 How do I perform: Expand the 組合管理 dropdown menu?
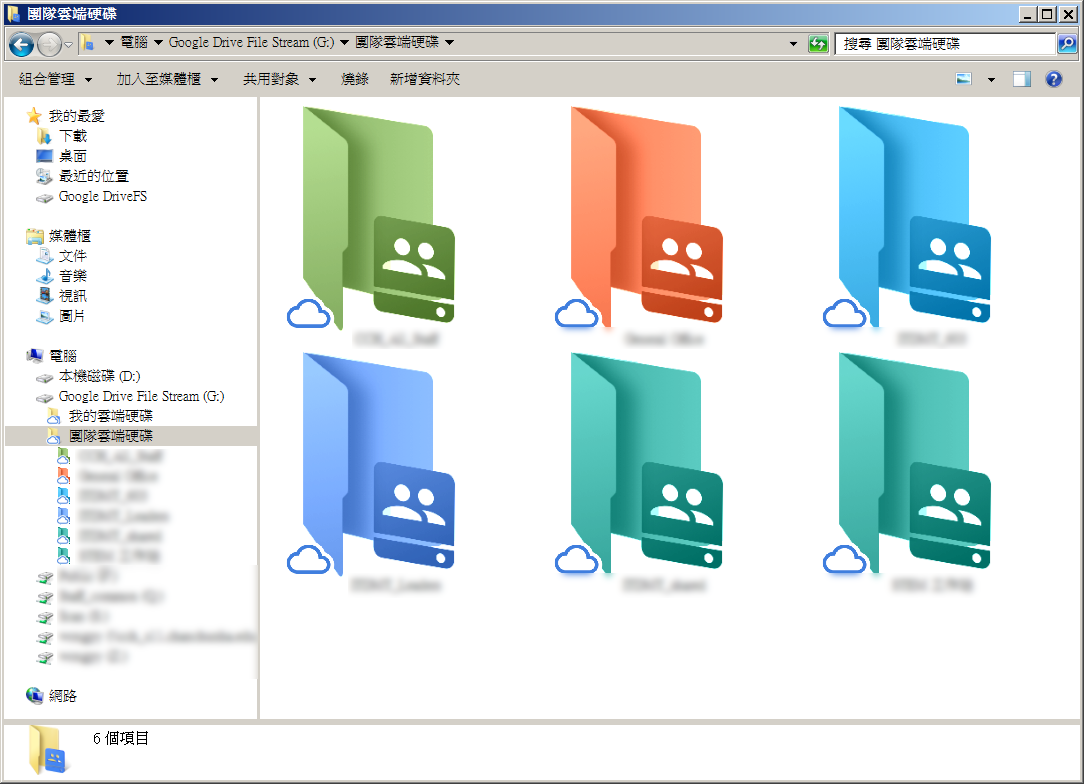pos(56,80)
